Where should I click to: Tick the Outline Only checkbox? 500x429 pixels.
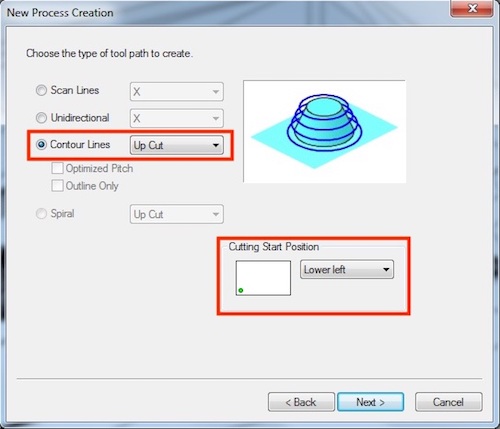click(57, 186)
